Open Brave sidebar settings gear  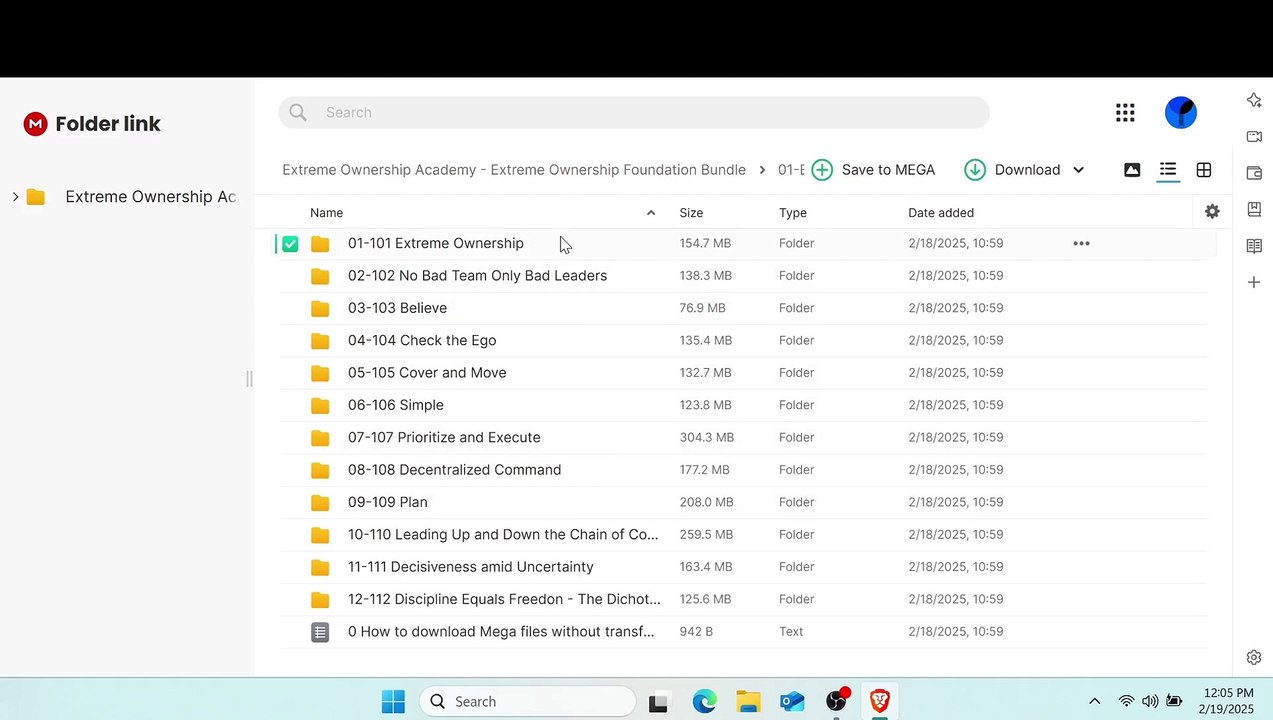(1254, 657)
